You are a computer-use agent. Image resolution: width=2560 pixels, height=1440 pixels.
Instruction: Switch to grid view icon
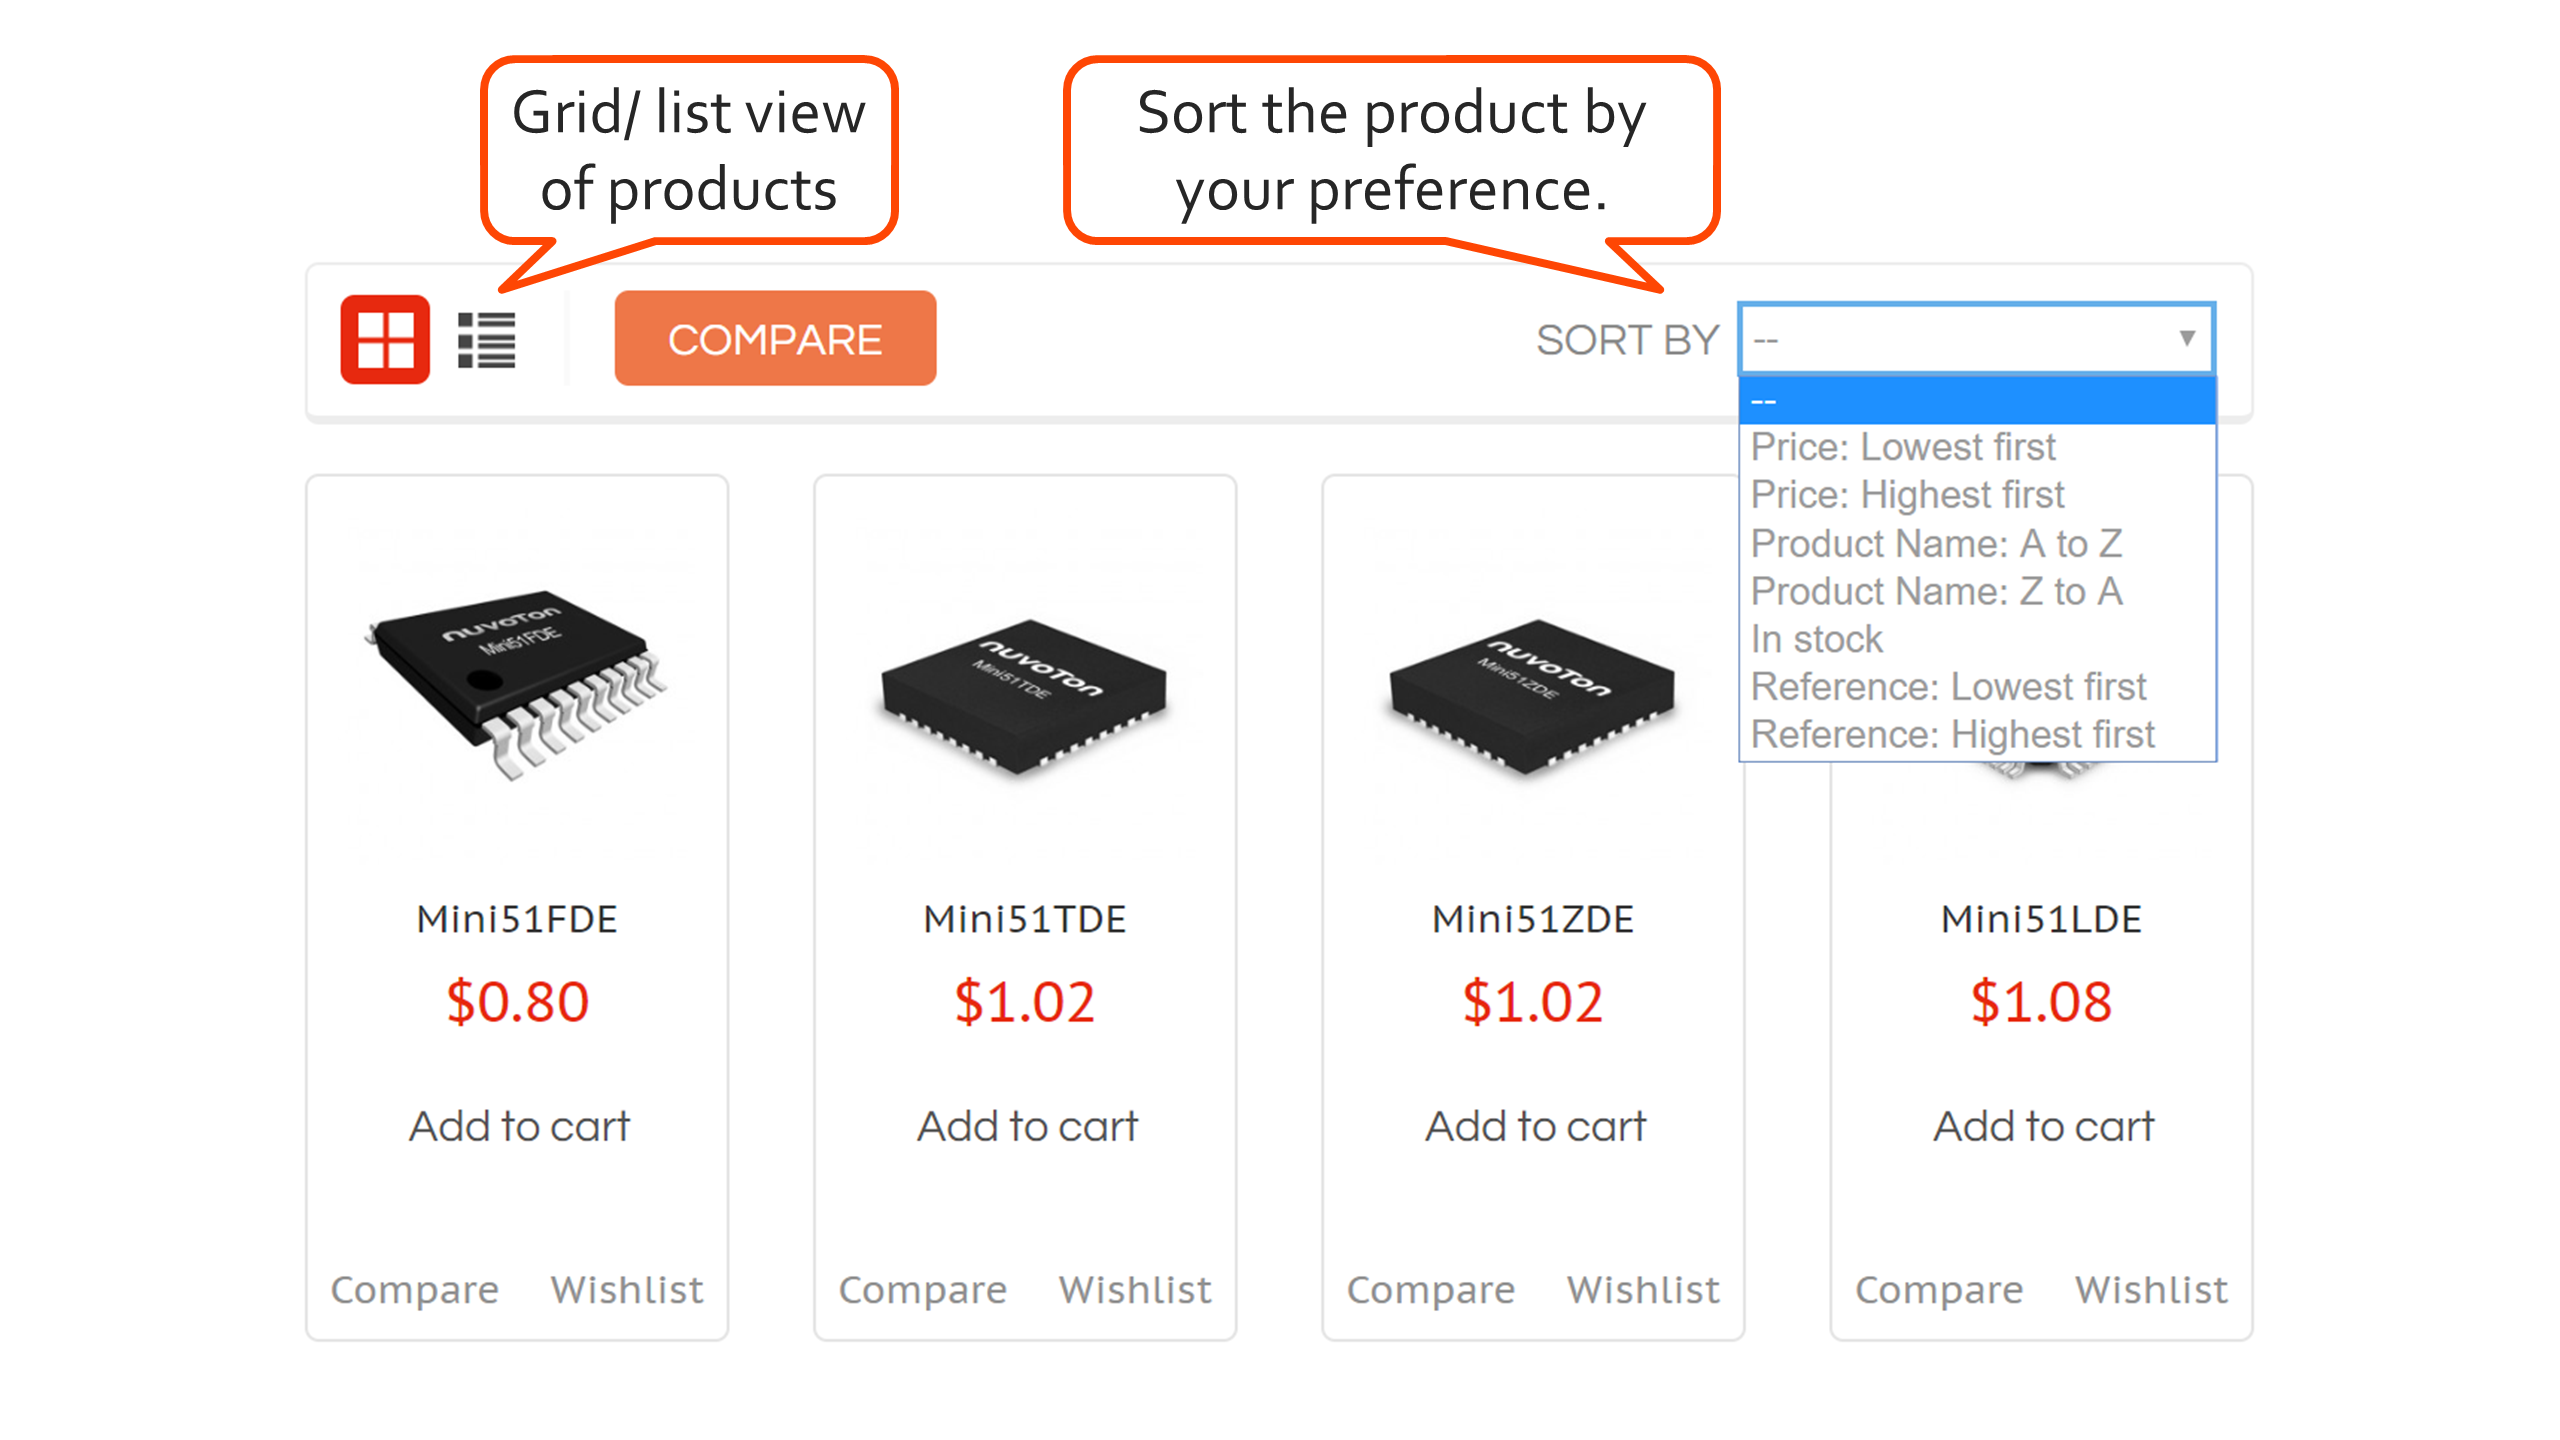[385, 339]
